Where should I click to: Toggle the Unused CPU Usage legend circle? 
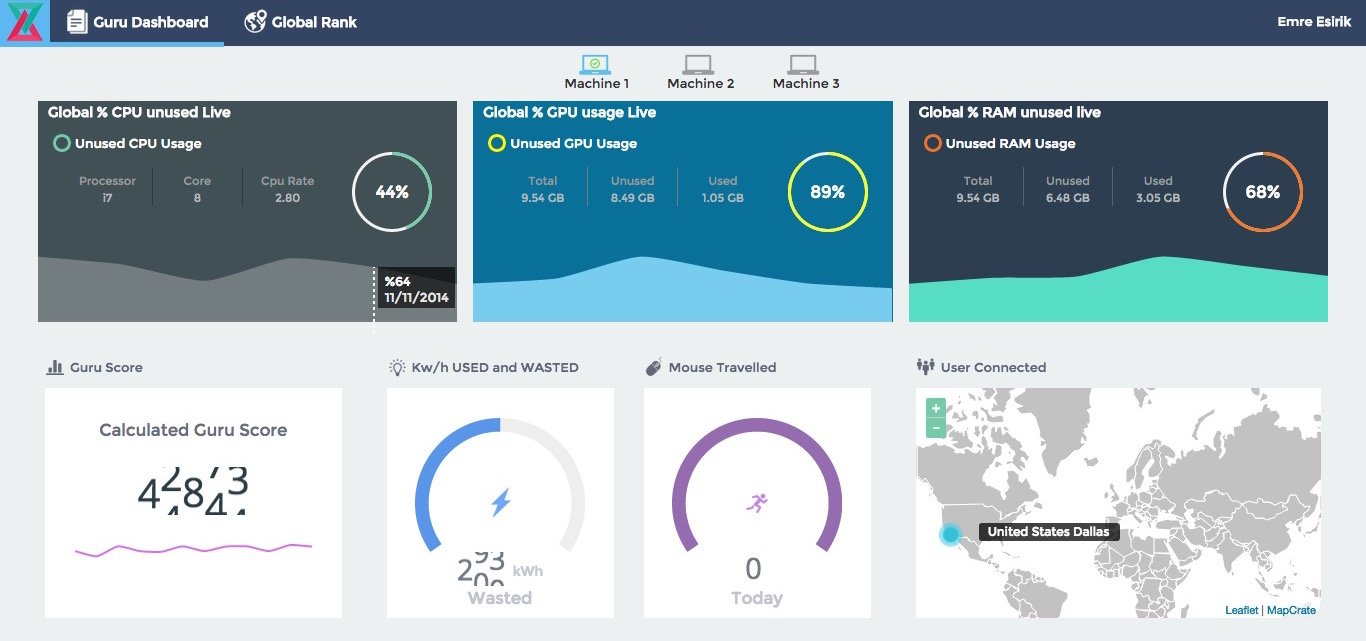pos(61,143)
